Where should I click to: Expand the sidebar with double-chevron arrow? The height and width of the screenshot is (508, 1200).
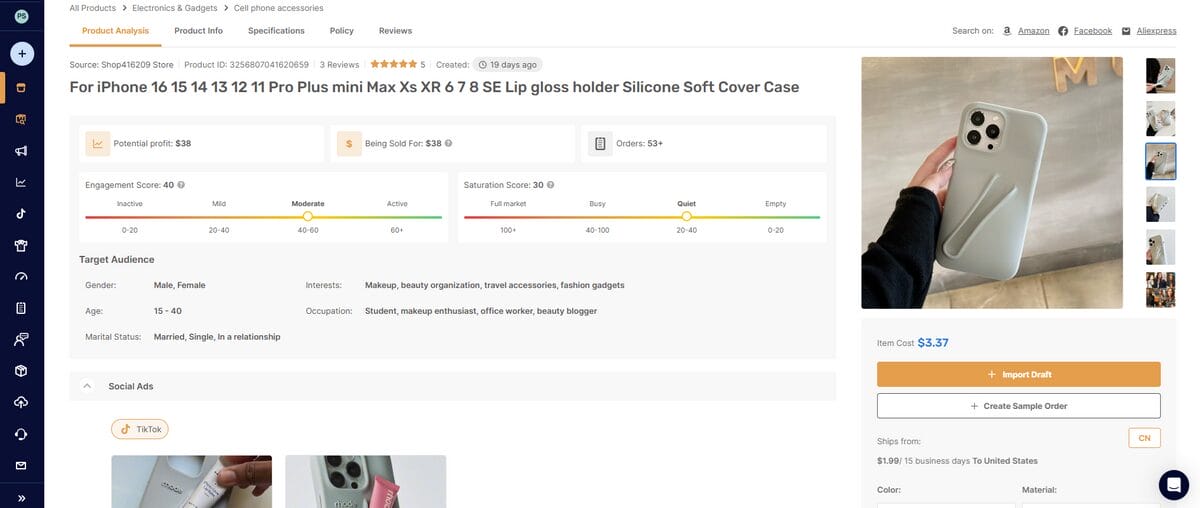[21, 497]
